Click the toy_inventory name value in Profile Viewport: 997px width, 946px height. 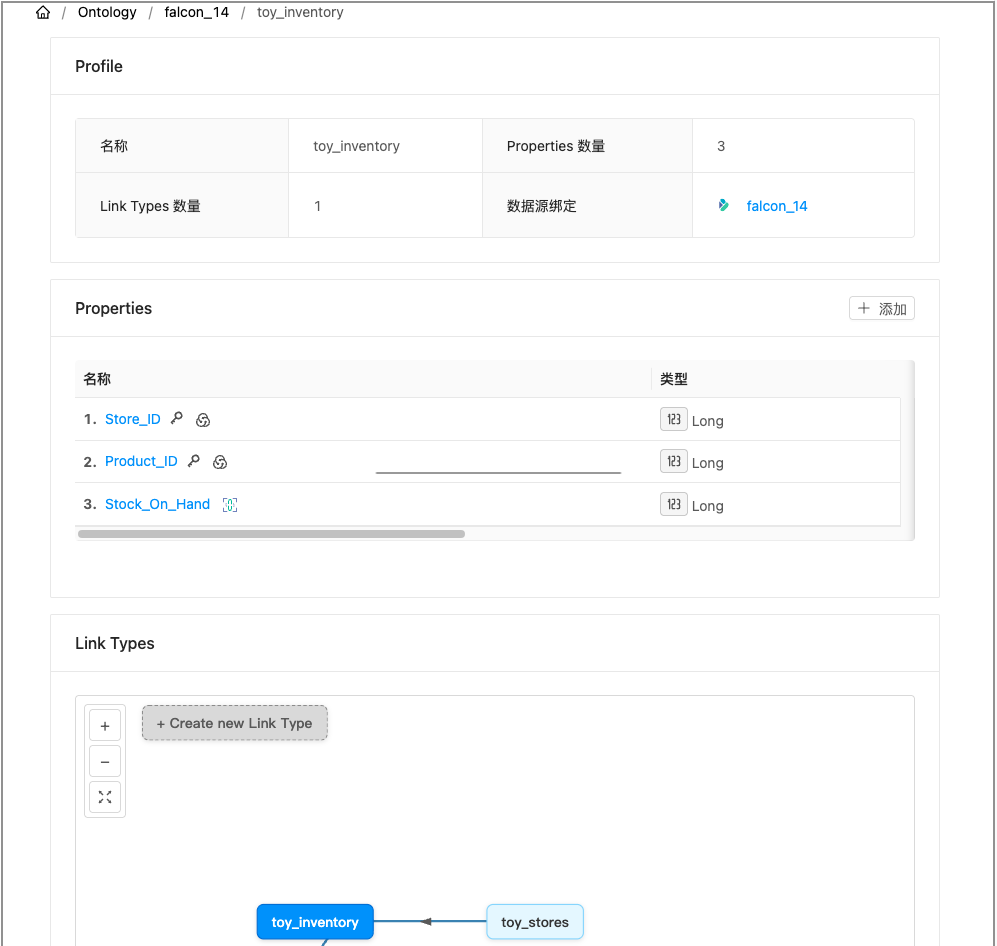click(x=356, y=146)
